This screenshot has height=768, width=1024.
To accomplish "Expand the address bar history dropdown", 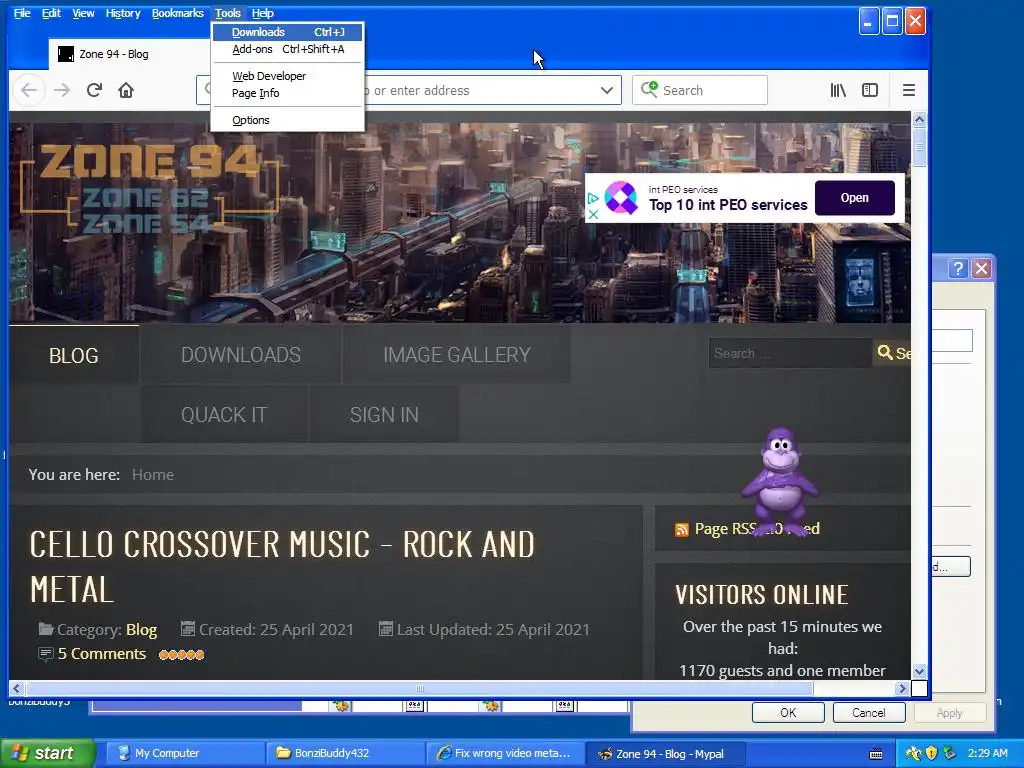I will click(x=607, y=90).
